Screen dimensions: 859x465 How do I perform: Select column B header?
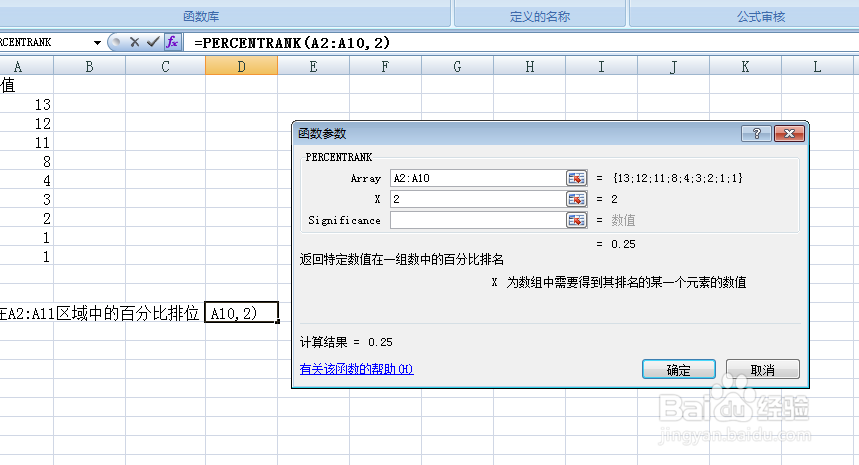[89, 67]
